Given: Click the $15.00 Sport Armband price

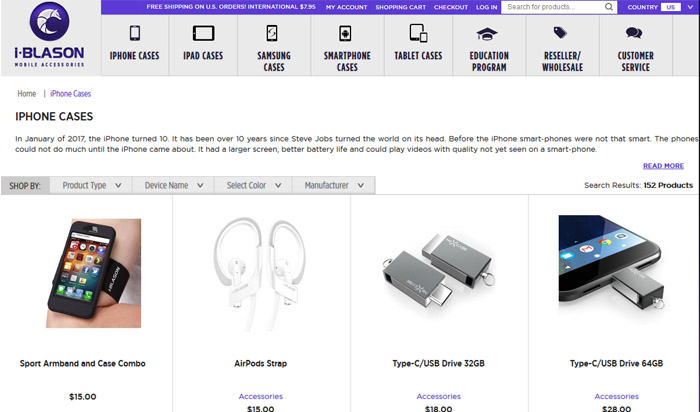Looking at the screenshot, I should point(83,396).
